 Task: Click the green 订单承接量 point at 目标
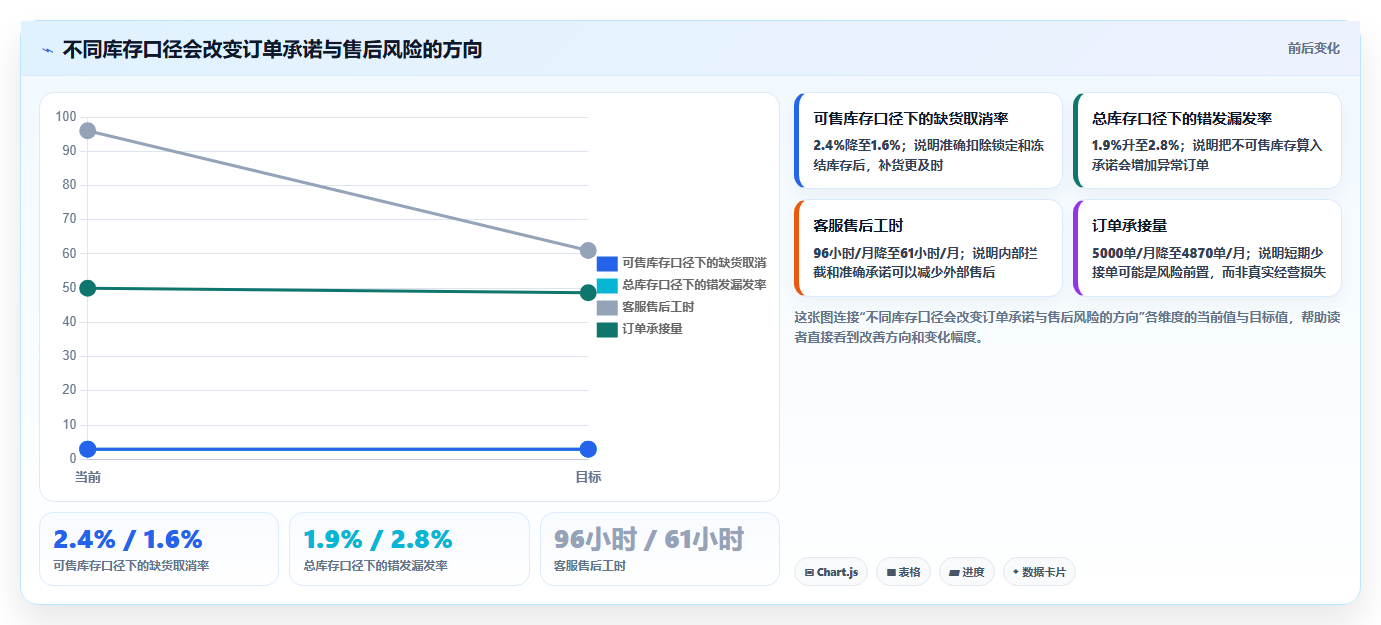[x=588, y=292]
